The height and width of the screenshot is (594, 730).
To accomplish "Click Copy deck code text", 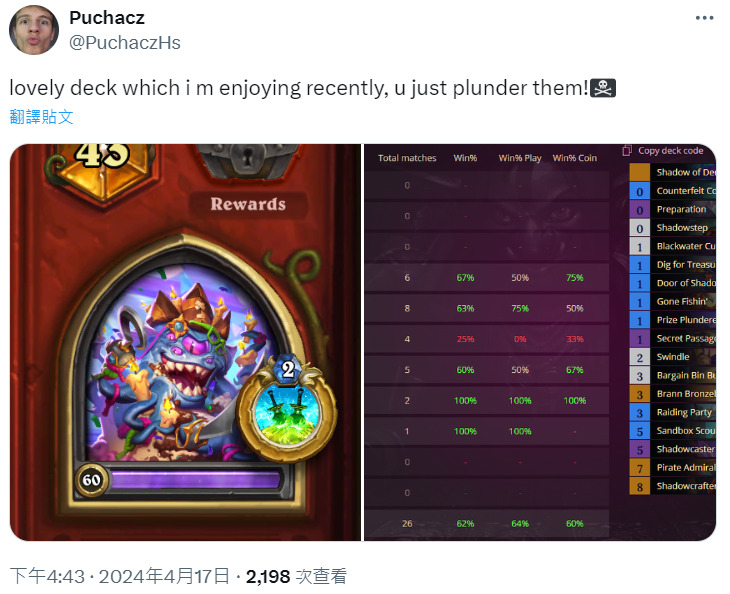I will pos(670,151).
